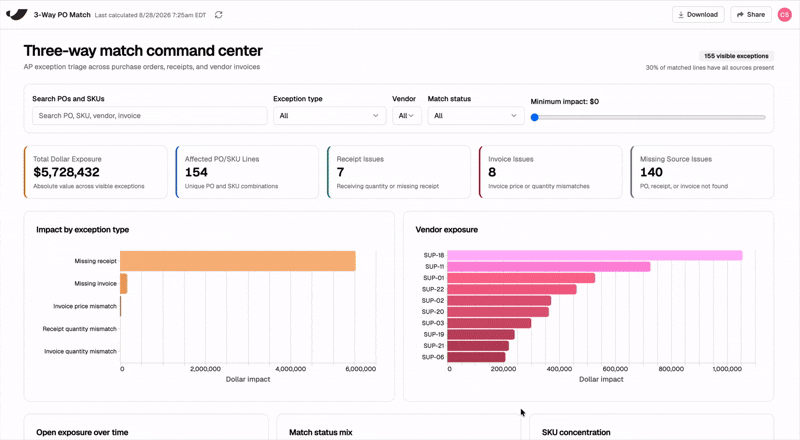Viewport: 800px width, 440px height.
Task: Open the Match status dropdown
Action: [476, 116]
